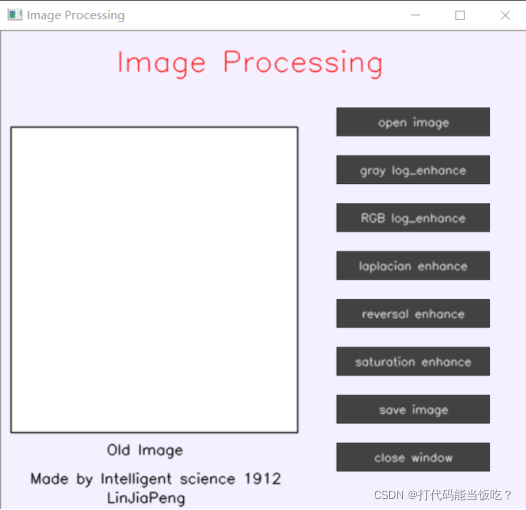Apply laplacian enhance

413,265
